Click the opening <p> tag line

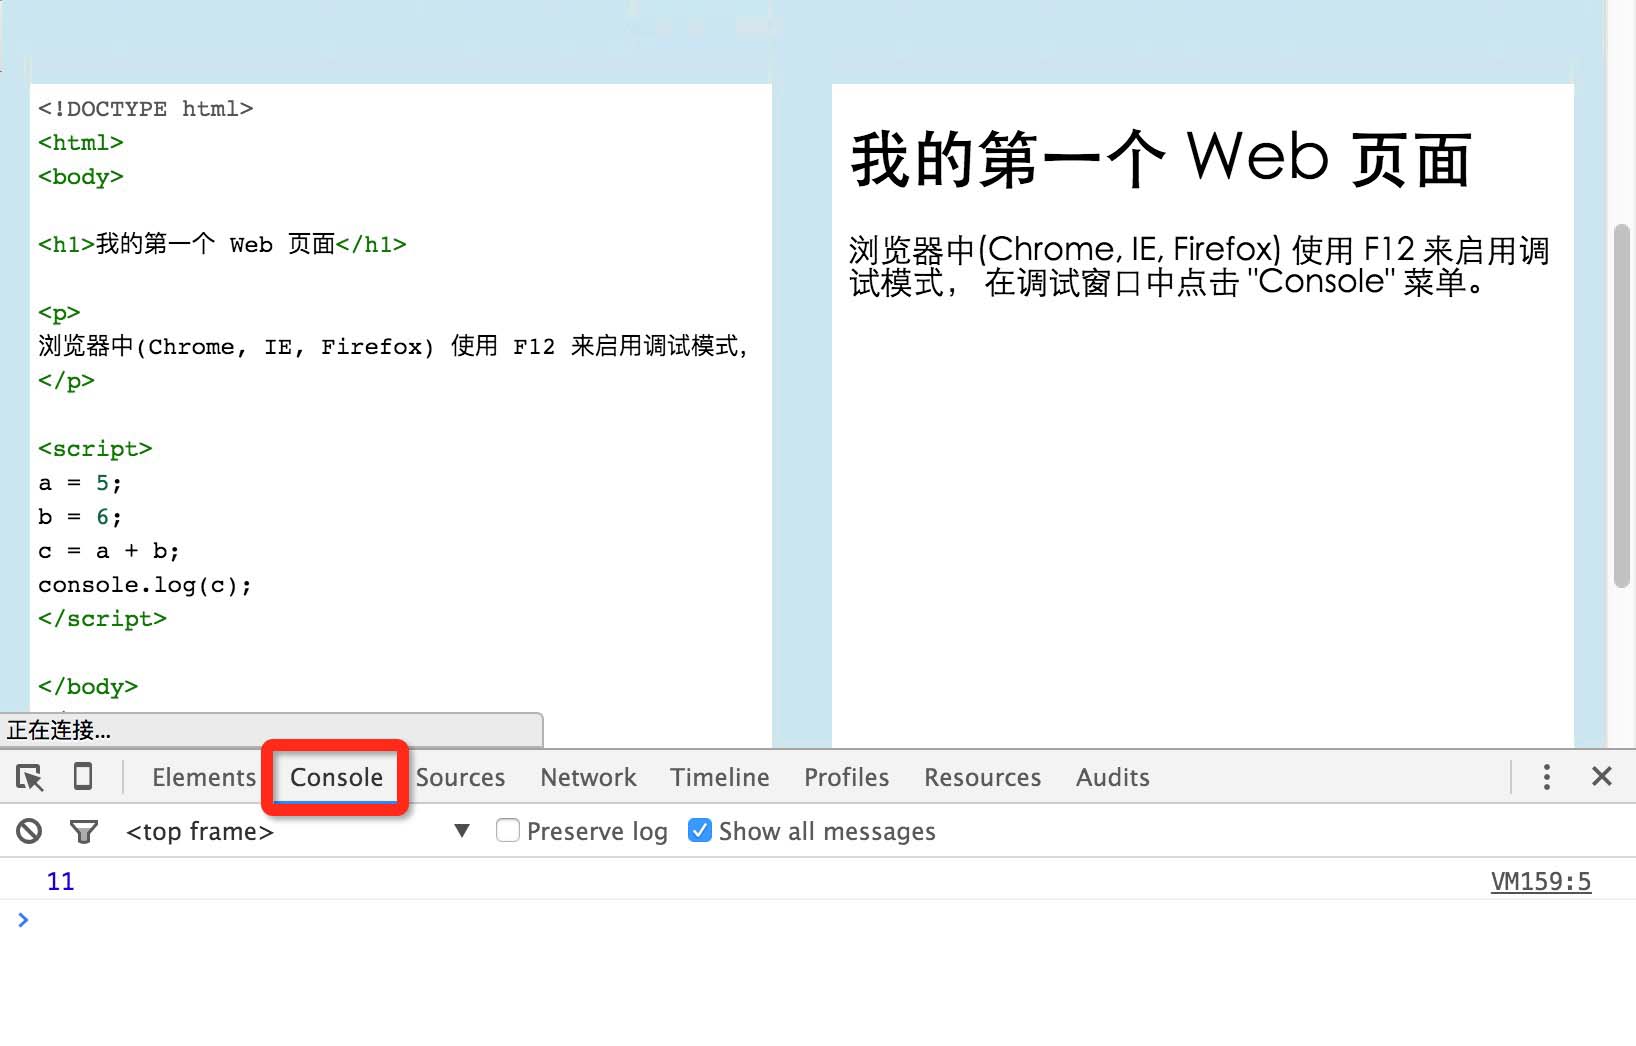point(59,313)
